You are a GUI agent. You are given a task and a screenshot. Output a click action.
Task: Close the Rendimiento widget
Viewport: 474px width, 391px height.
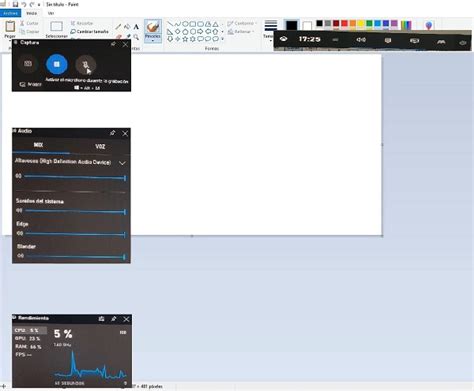126,319
